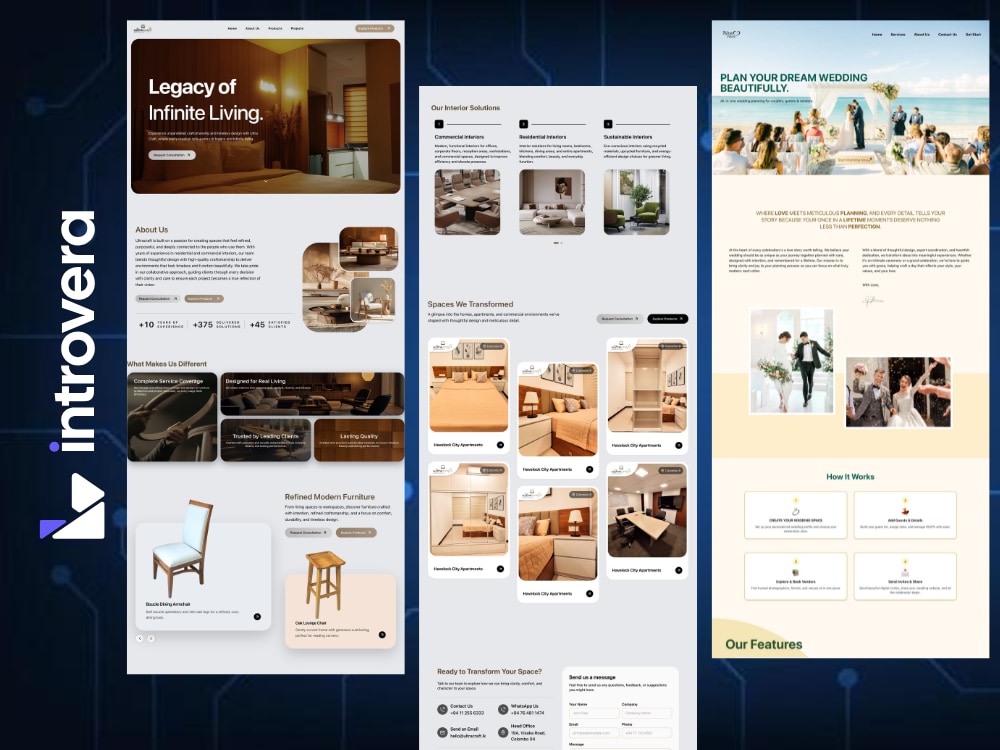
Task: Click the icon in the Add Guests & Details card
Action: [905, 511]
